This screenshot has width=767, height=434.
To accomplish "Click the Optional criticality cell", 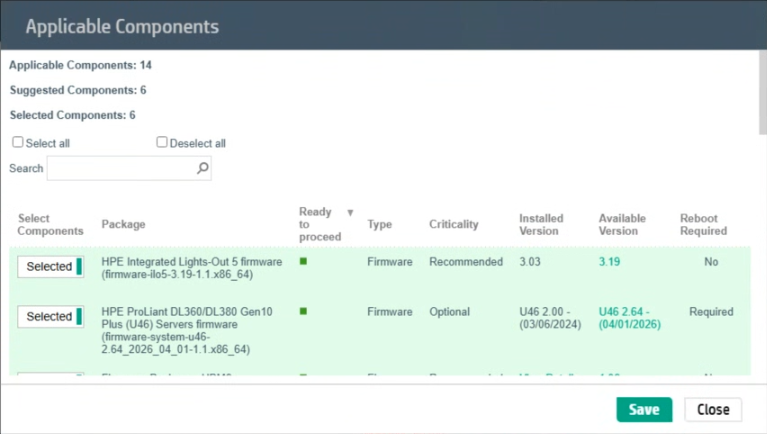I will click(x=449, y=312).
